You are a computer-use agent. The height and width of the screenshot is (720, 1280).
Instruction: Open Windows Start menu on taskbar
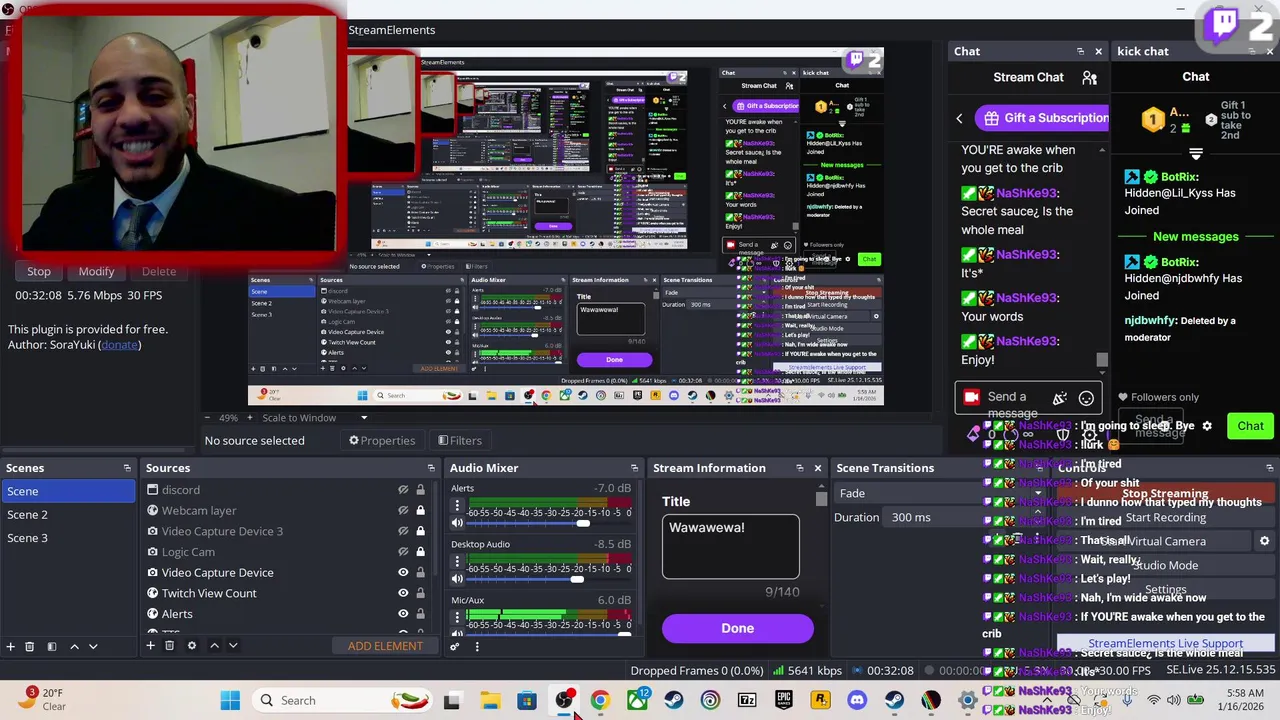[230, 700]
